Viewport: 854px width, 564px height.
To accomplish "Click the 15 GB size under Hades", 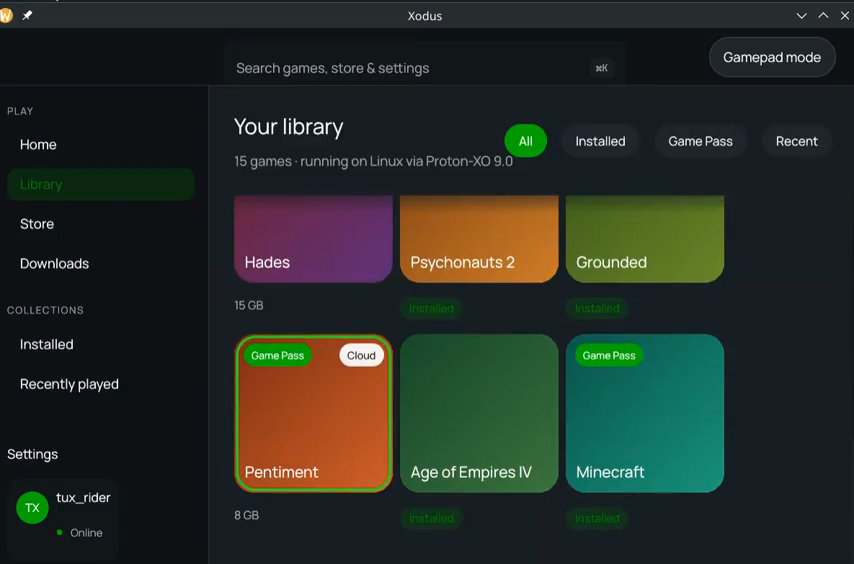I will [249, 305].
